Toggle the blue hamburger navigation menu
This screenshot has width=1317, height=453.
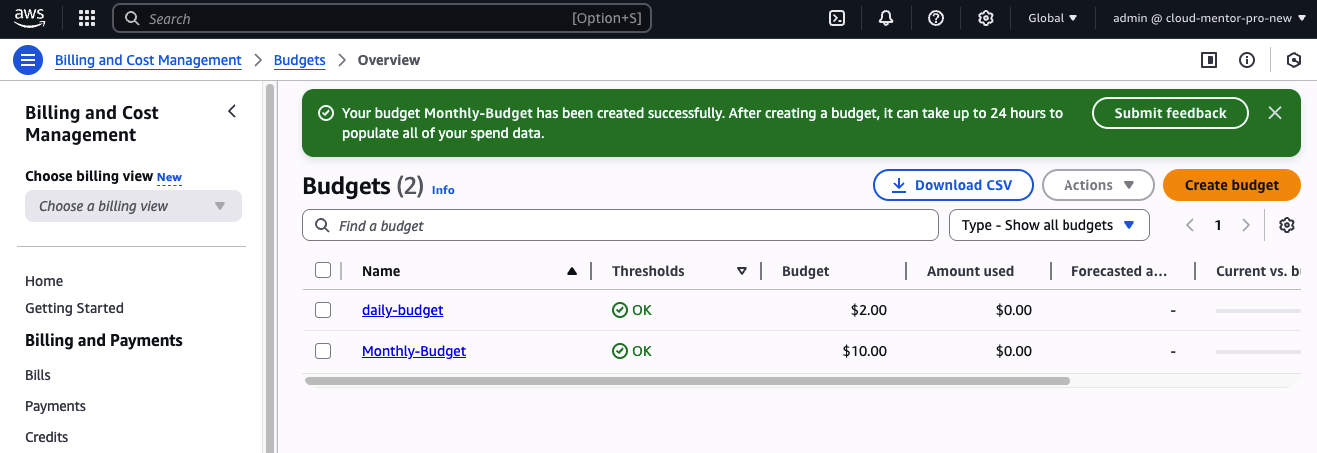[27, 60]
